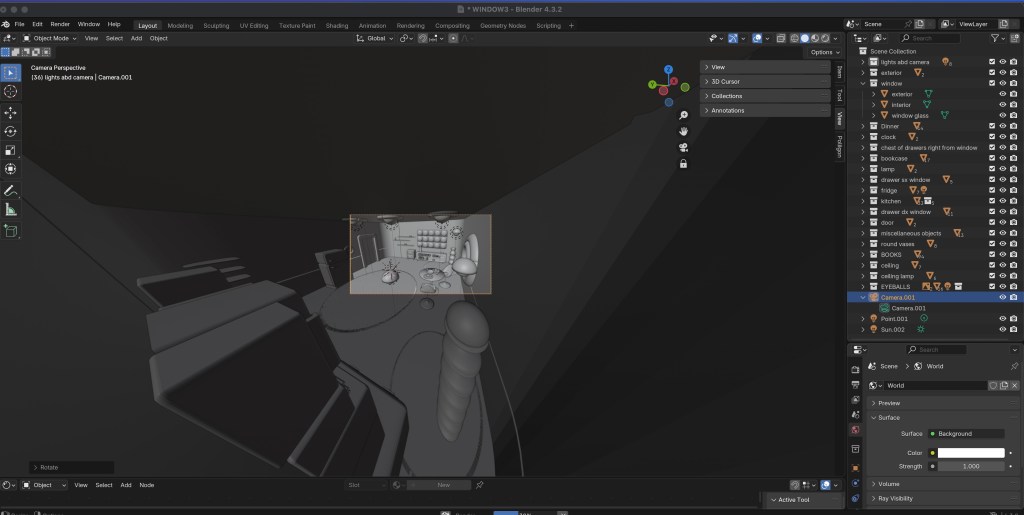Hide the bookcase collection in viewport
The width and height of the screenshot is (1024, 515).
1002,158
